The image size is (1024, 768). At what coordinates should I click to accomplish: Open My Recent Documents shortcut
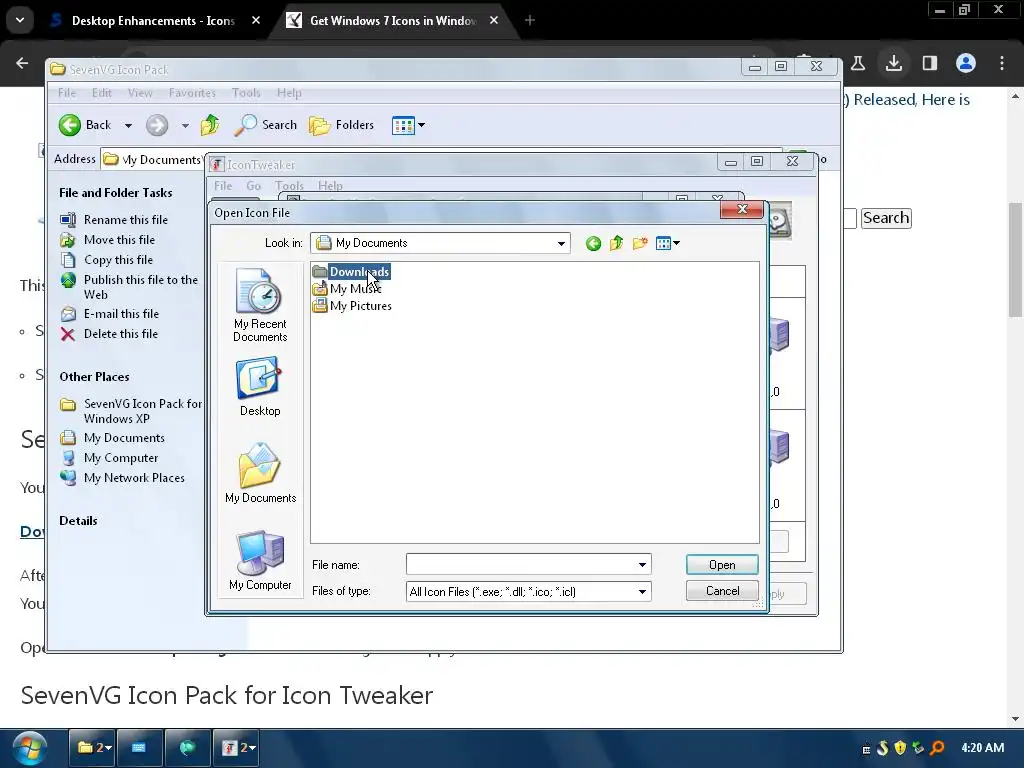click(260, 305)
